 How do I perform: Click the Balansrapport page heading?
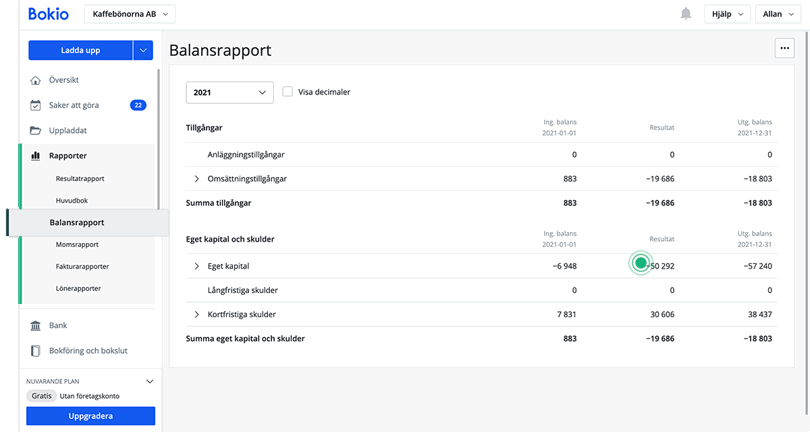220,50
